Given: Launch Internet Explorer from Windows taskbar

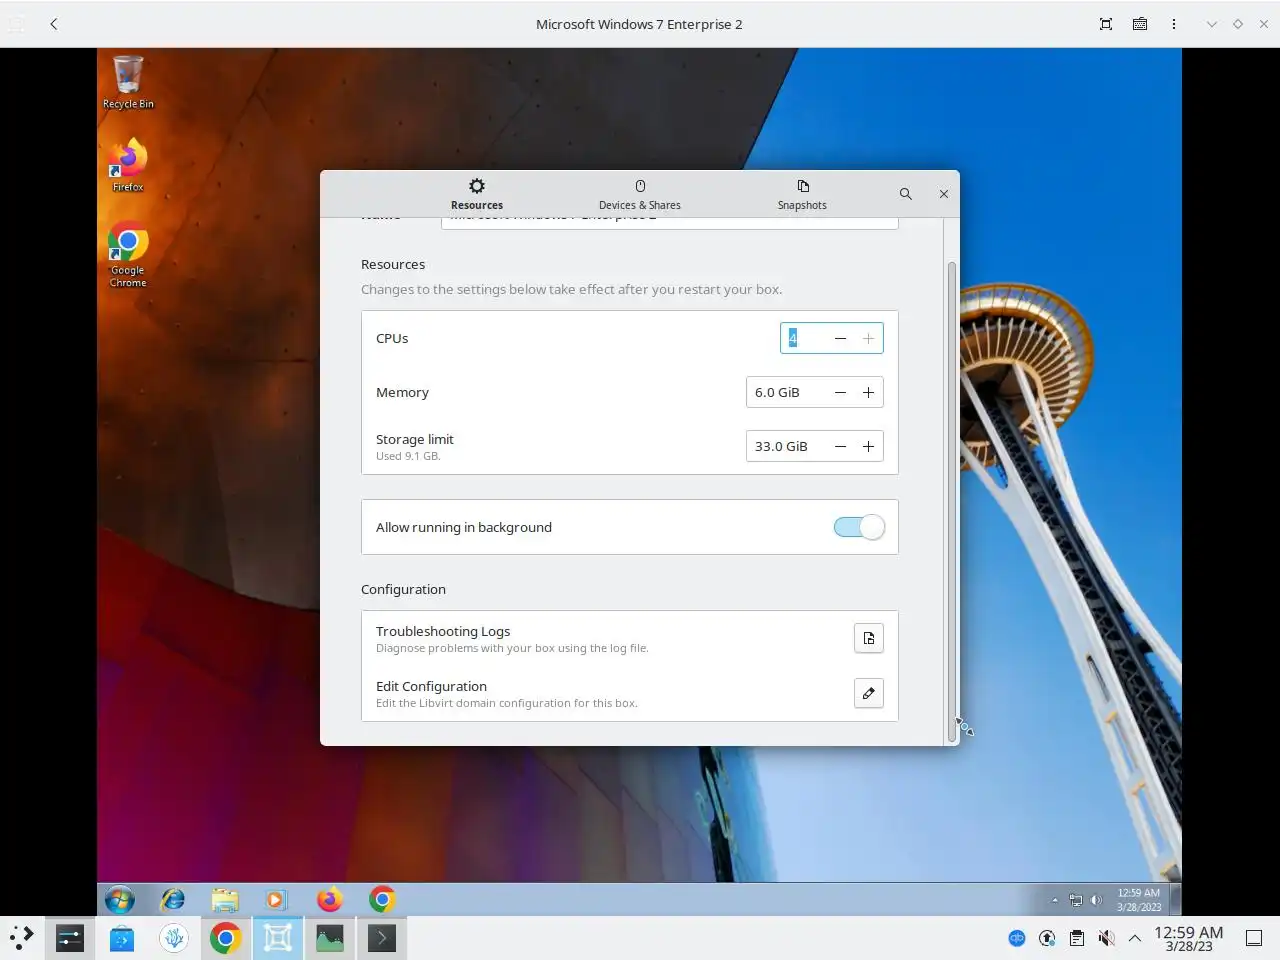Looking at the screenshot, I should click(x=173, y=900).
